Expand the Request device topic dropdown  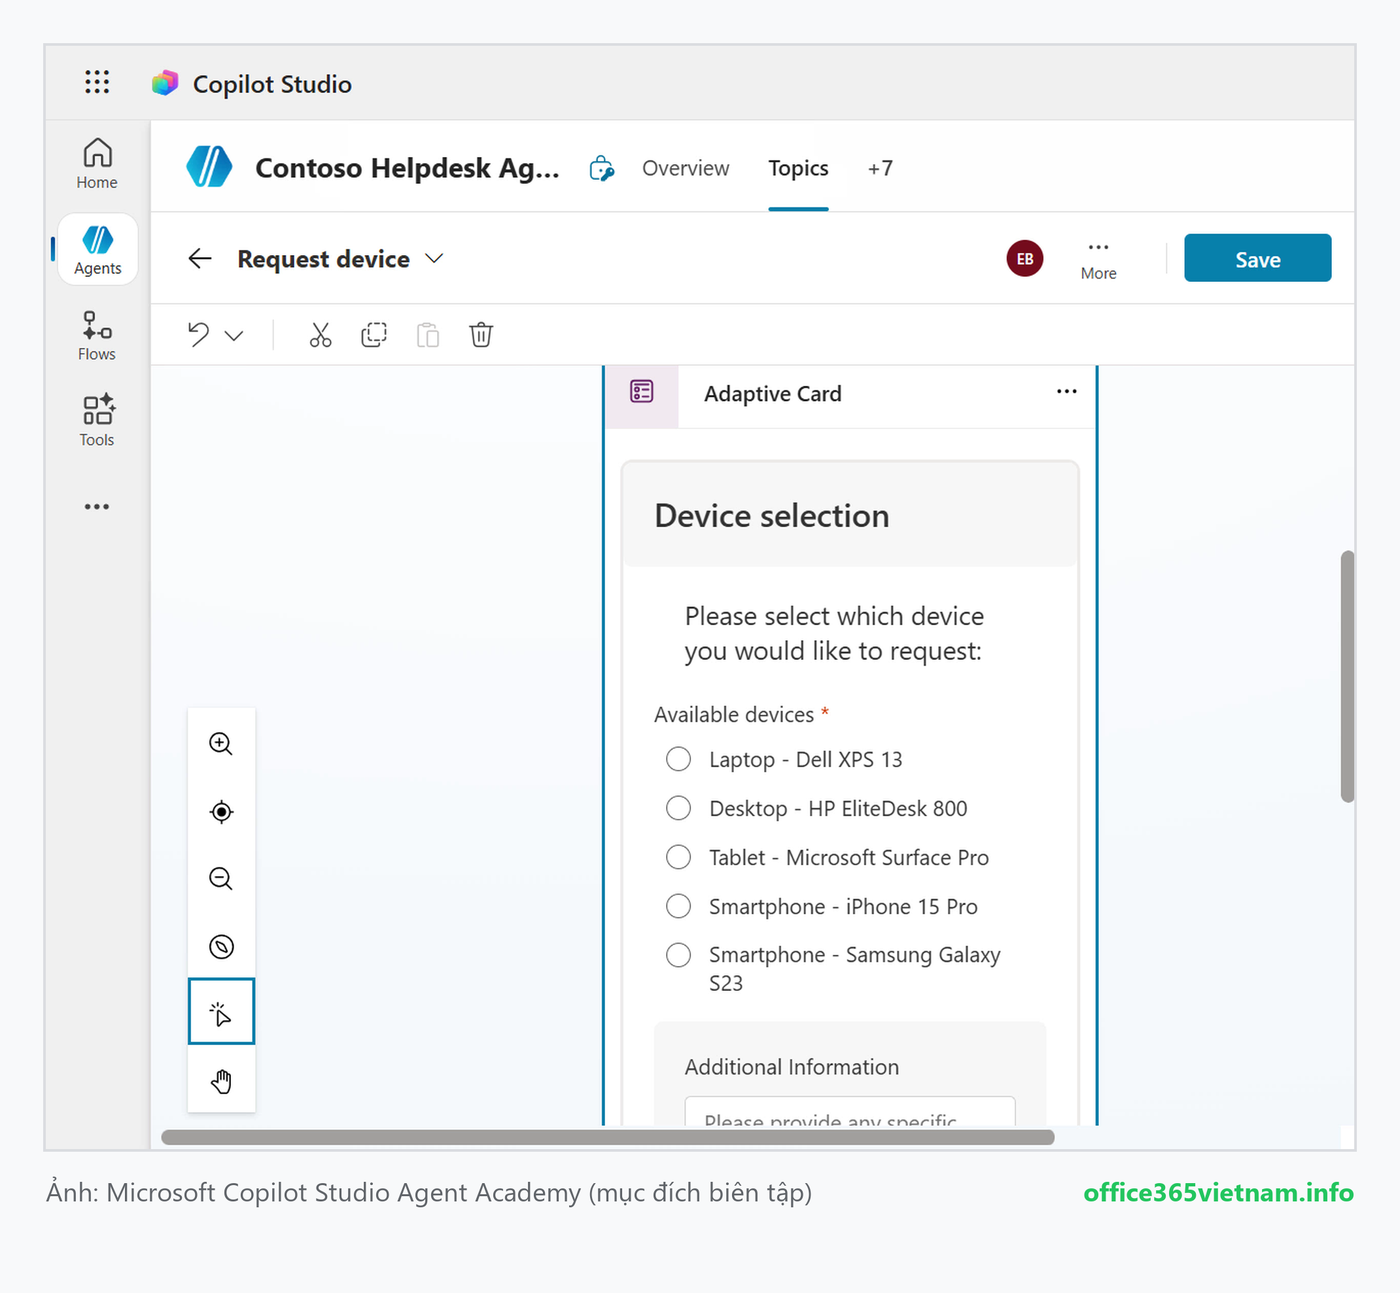(434, 259)
